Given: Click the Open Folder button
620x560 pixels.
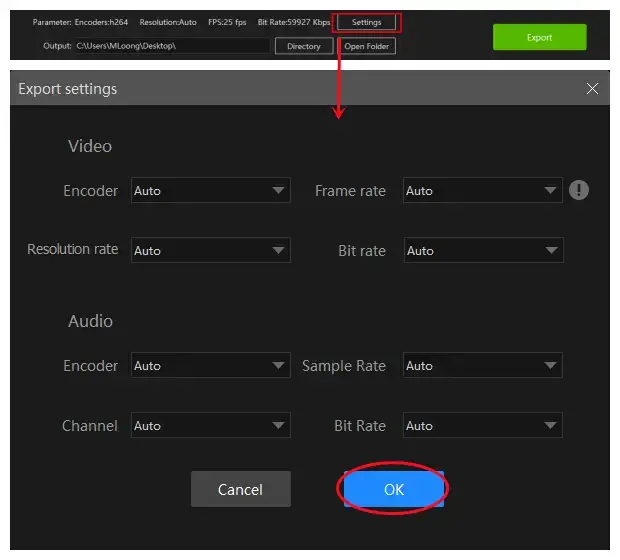Looking at the screenshot, I should 366,46.
